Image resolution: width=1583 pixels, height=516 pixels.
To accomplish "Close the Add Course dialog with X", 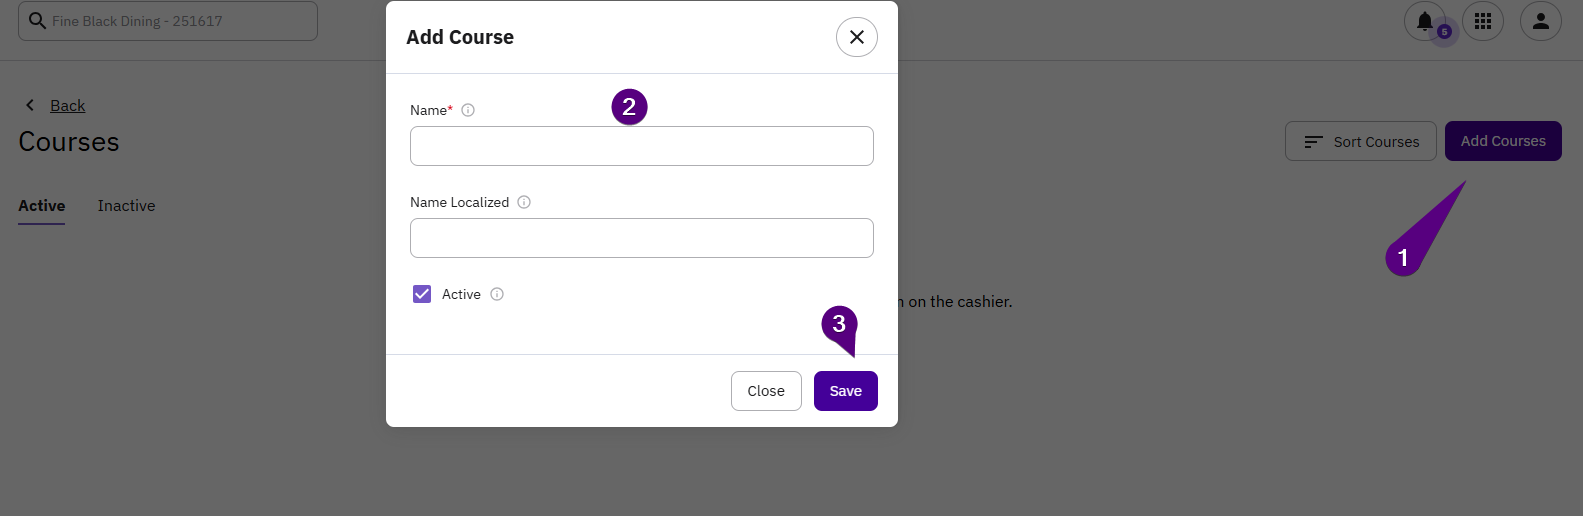I will pyautogui.click(x=857, y=37).
